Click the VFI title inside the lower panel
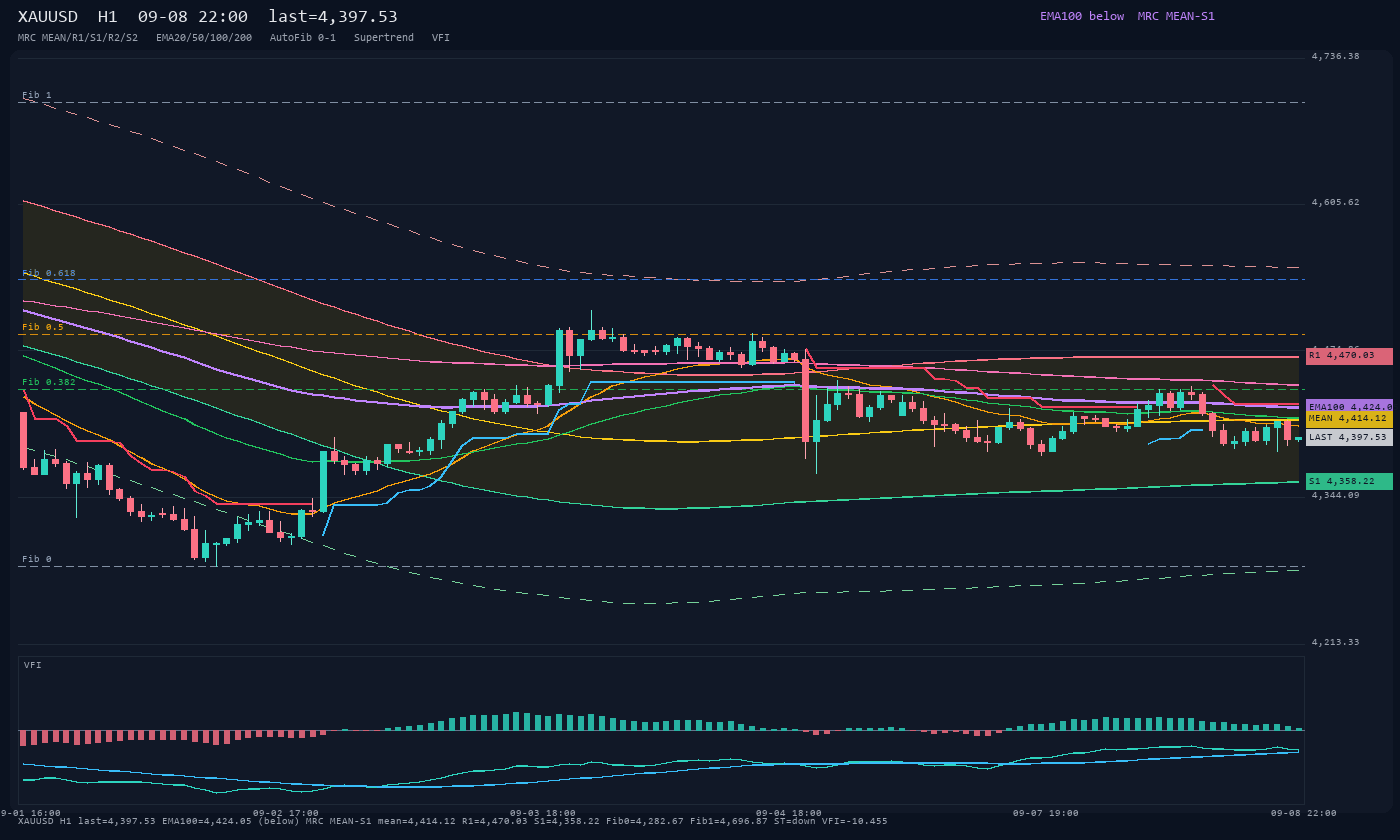This screenshot has width=1400, height=840. [33, 665]
